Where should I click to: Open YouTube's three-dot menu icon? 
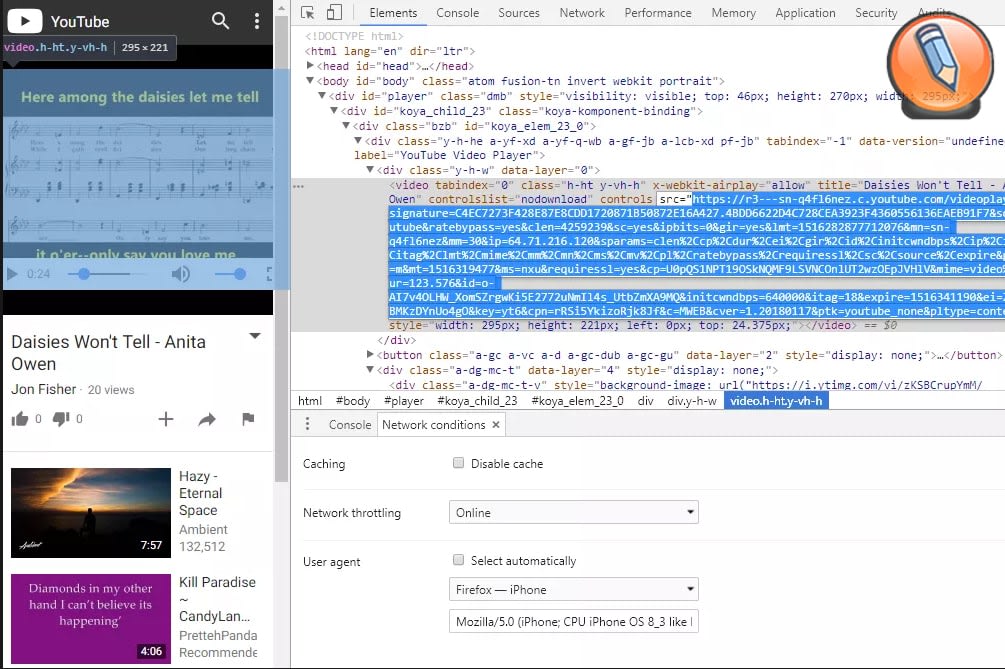coord(256,20)
